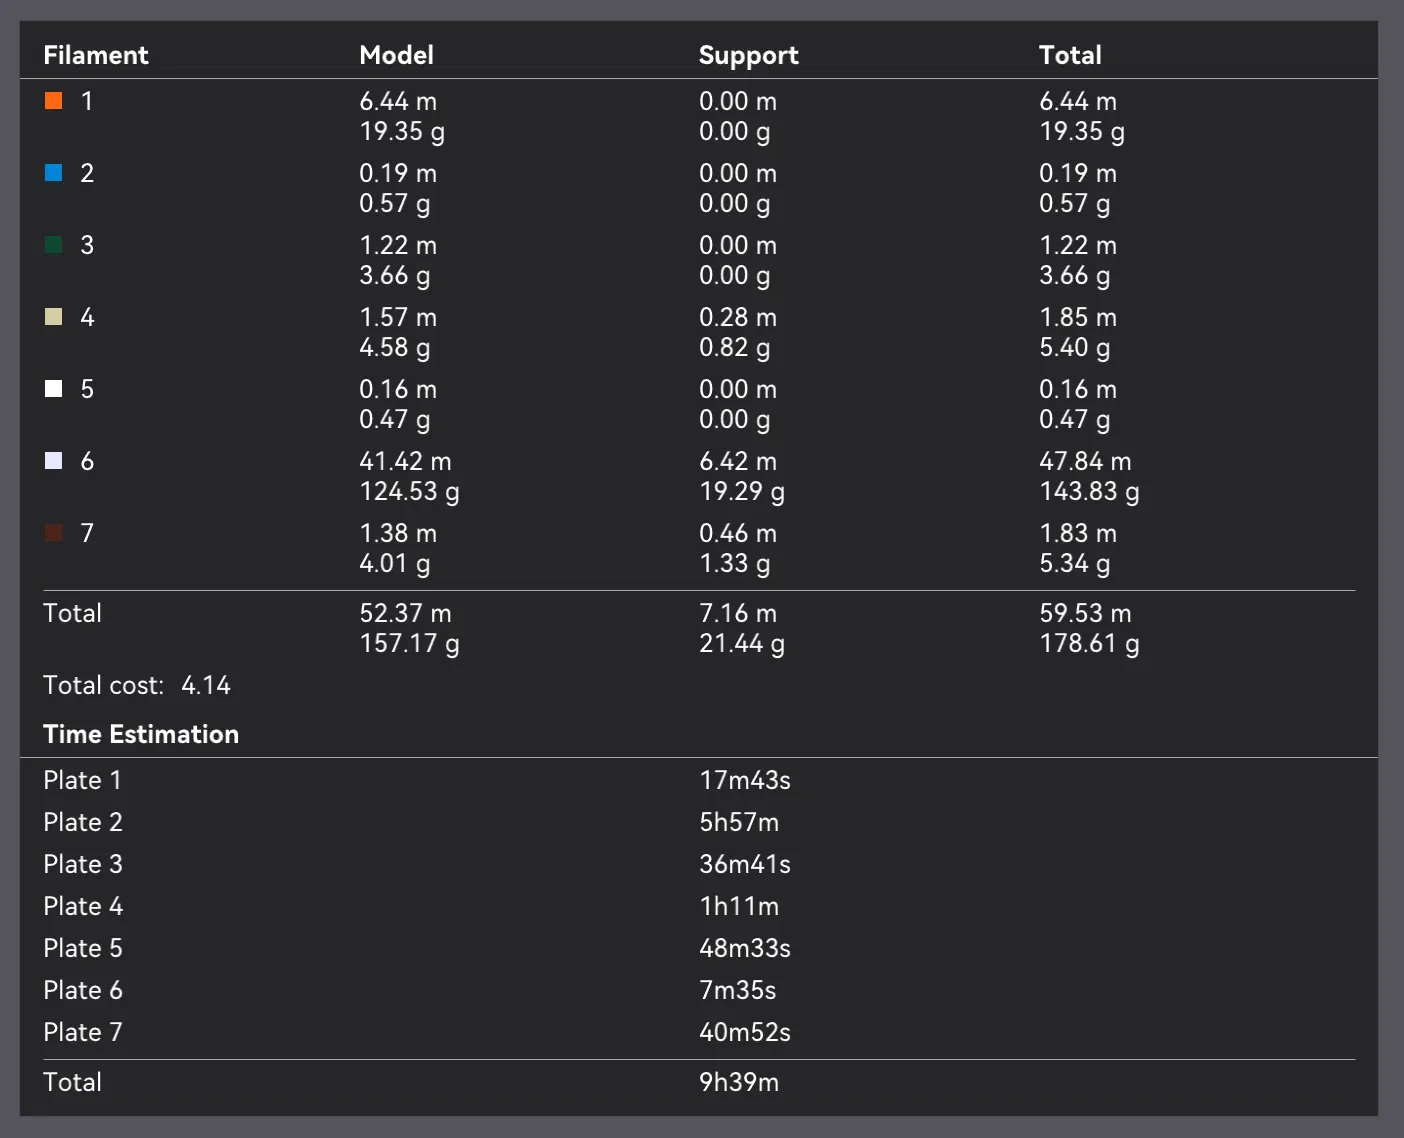
Task: Click the white filament 5 color swatch
Action: point(54,389)
